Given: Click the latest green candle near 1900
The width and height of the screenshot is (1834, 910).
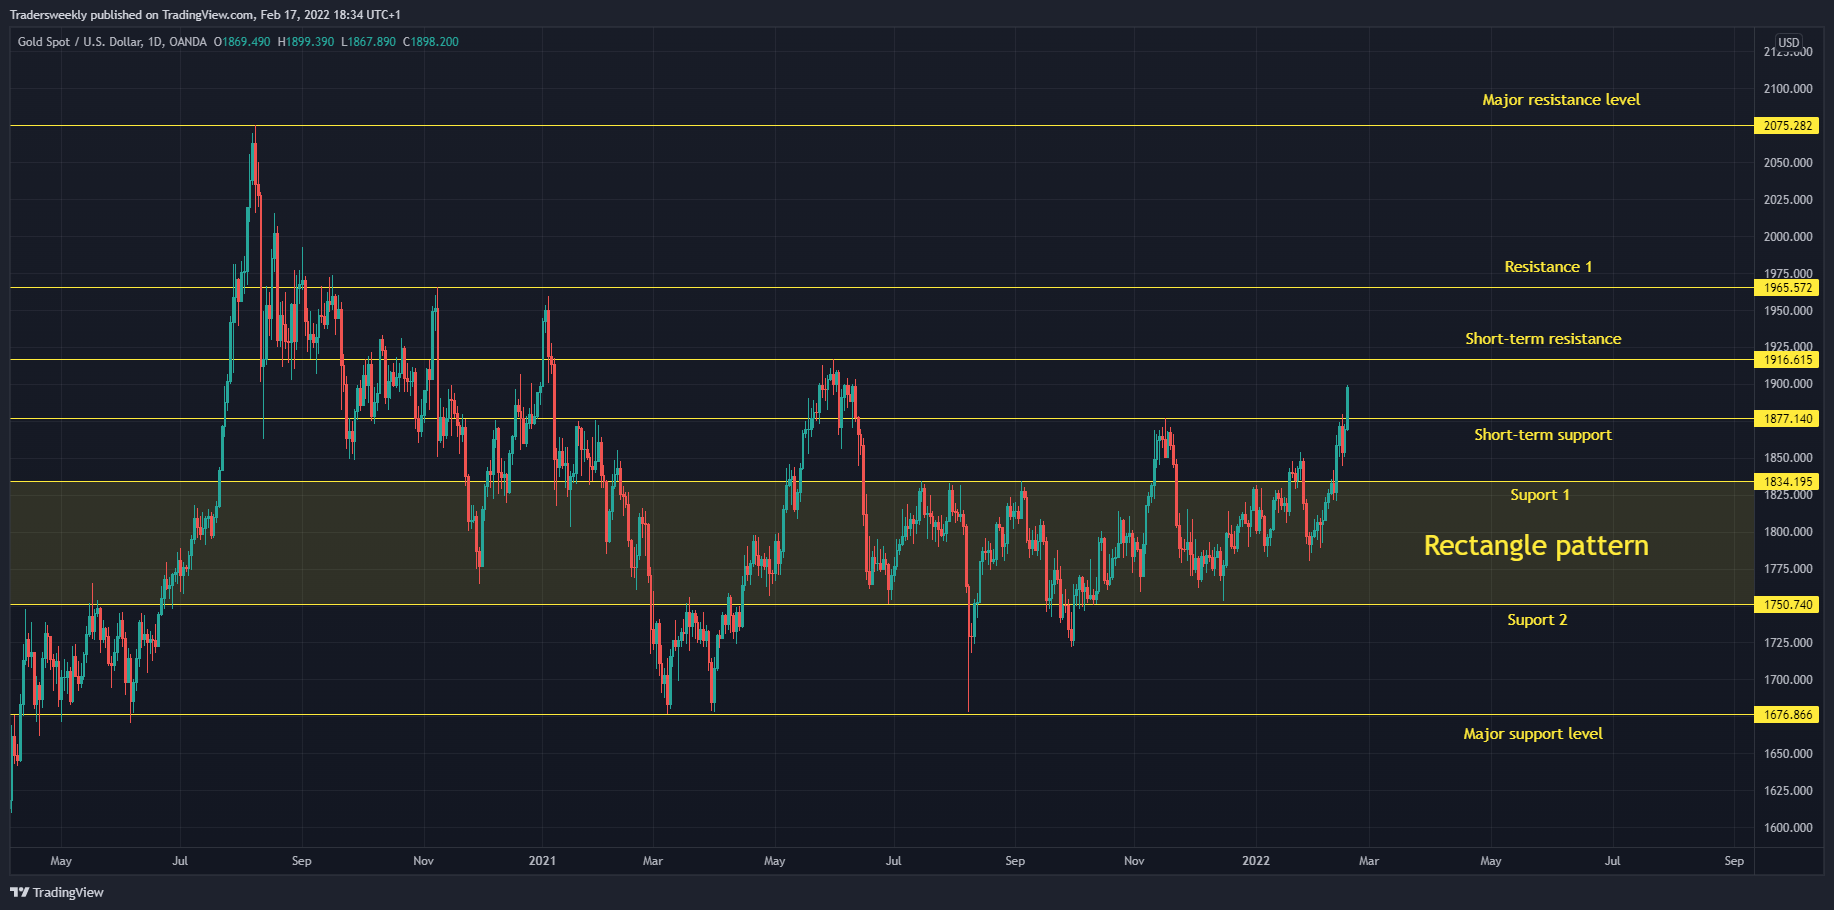Looking at the screenshot, I should [1348, 407].
